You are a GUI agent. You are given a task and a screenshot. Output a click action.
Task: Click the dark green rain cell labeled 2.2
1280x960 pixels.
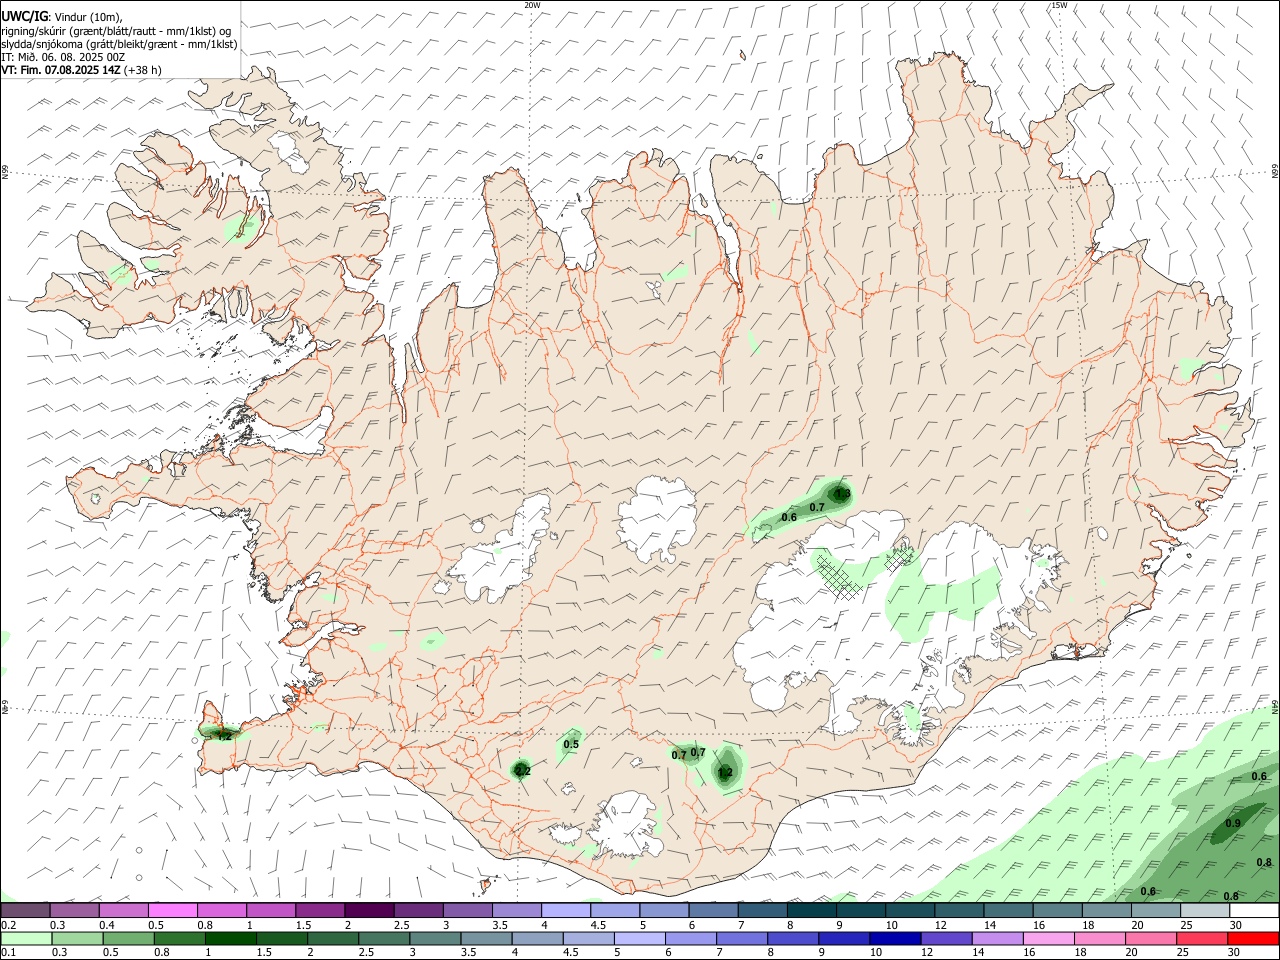[522, 769]
